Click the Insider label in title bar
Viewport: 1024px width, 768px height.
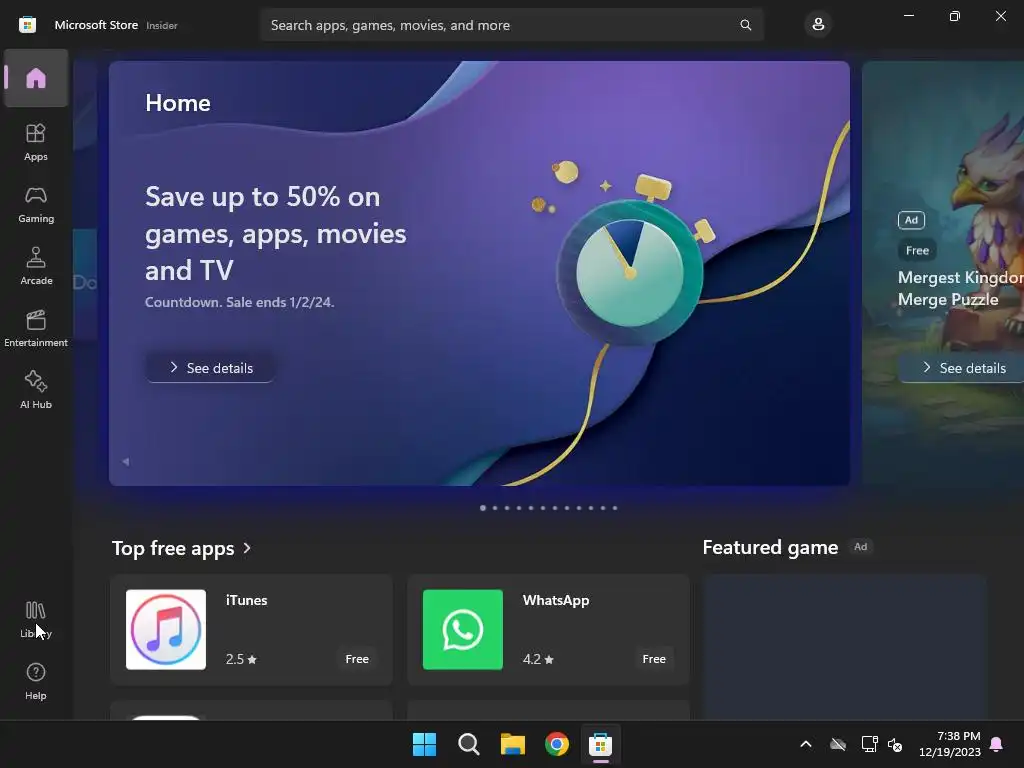[x=161, y=25]
